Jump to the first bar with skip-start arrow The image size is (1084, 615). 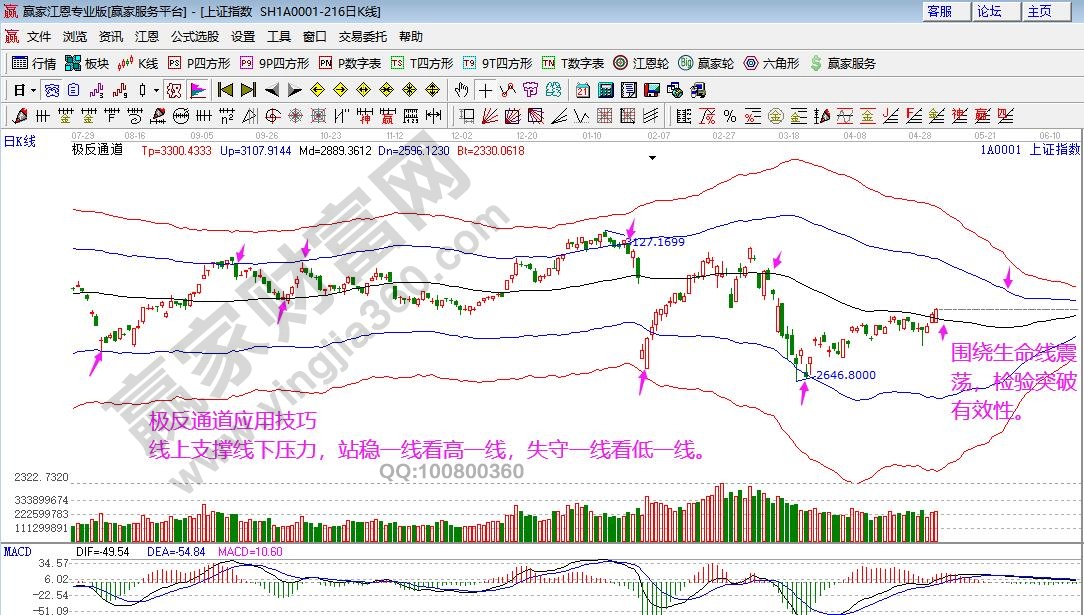point(225,90)
